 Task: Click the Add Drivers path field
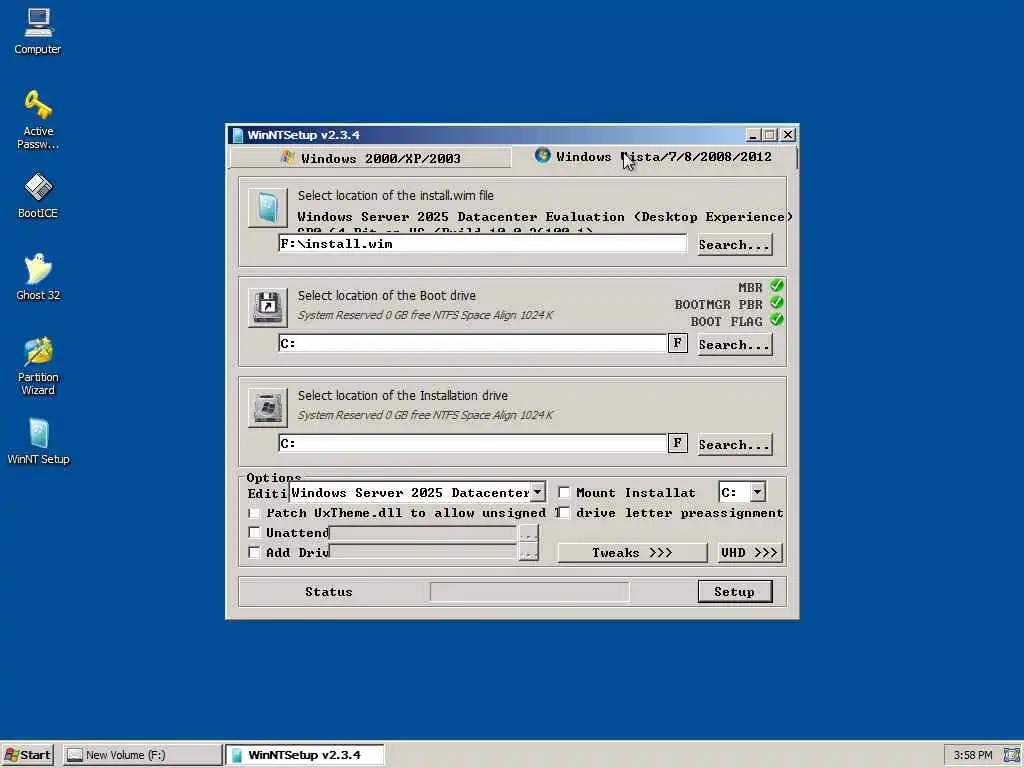click(424, 552)
